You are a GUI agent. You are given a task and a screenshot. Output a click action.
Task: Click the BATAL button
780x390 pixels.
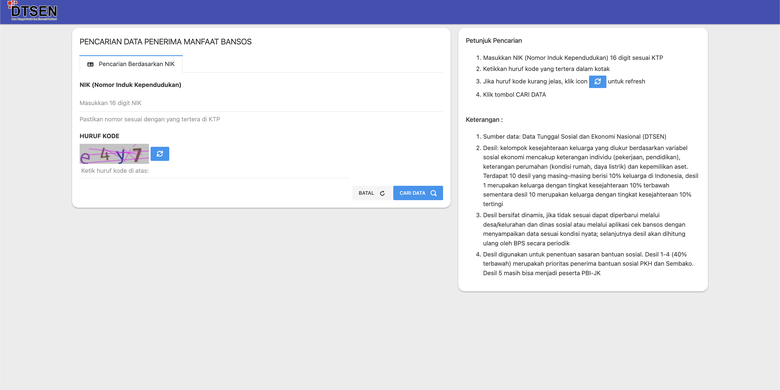click(371, 193)
